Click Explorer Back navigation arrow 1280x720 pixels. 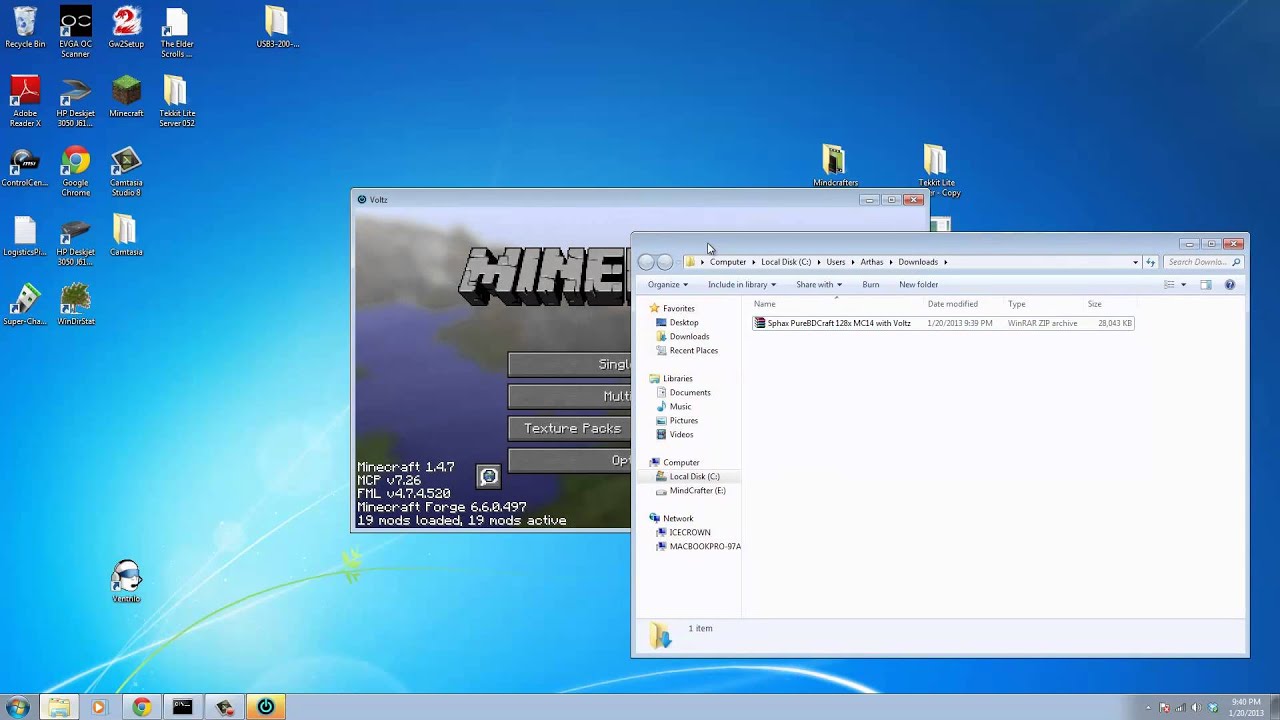(646, 262)
